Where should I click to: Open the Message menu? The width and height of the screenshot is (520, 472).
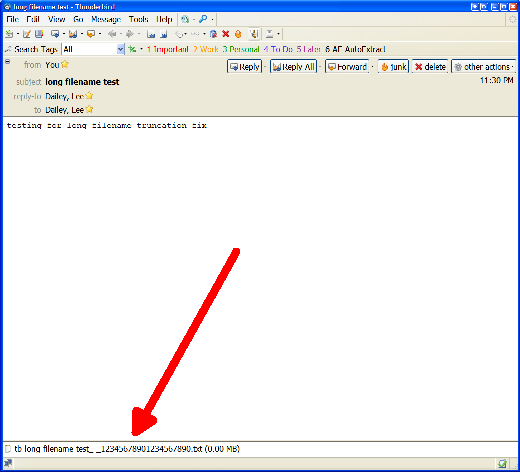[x=106, y=19]
